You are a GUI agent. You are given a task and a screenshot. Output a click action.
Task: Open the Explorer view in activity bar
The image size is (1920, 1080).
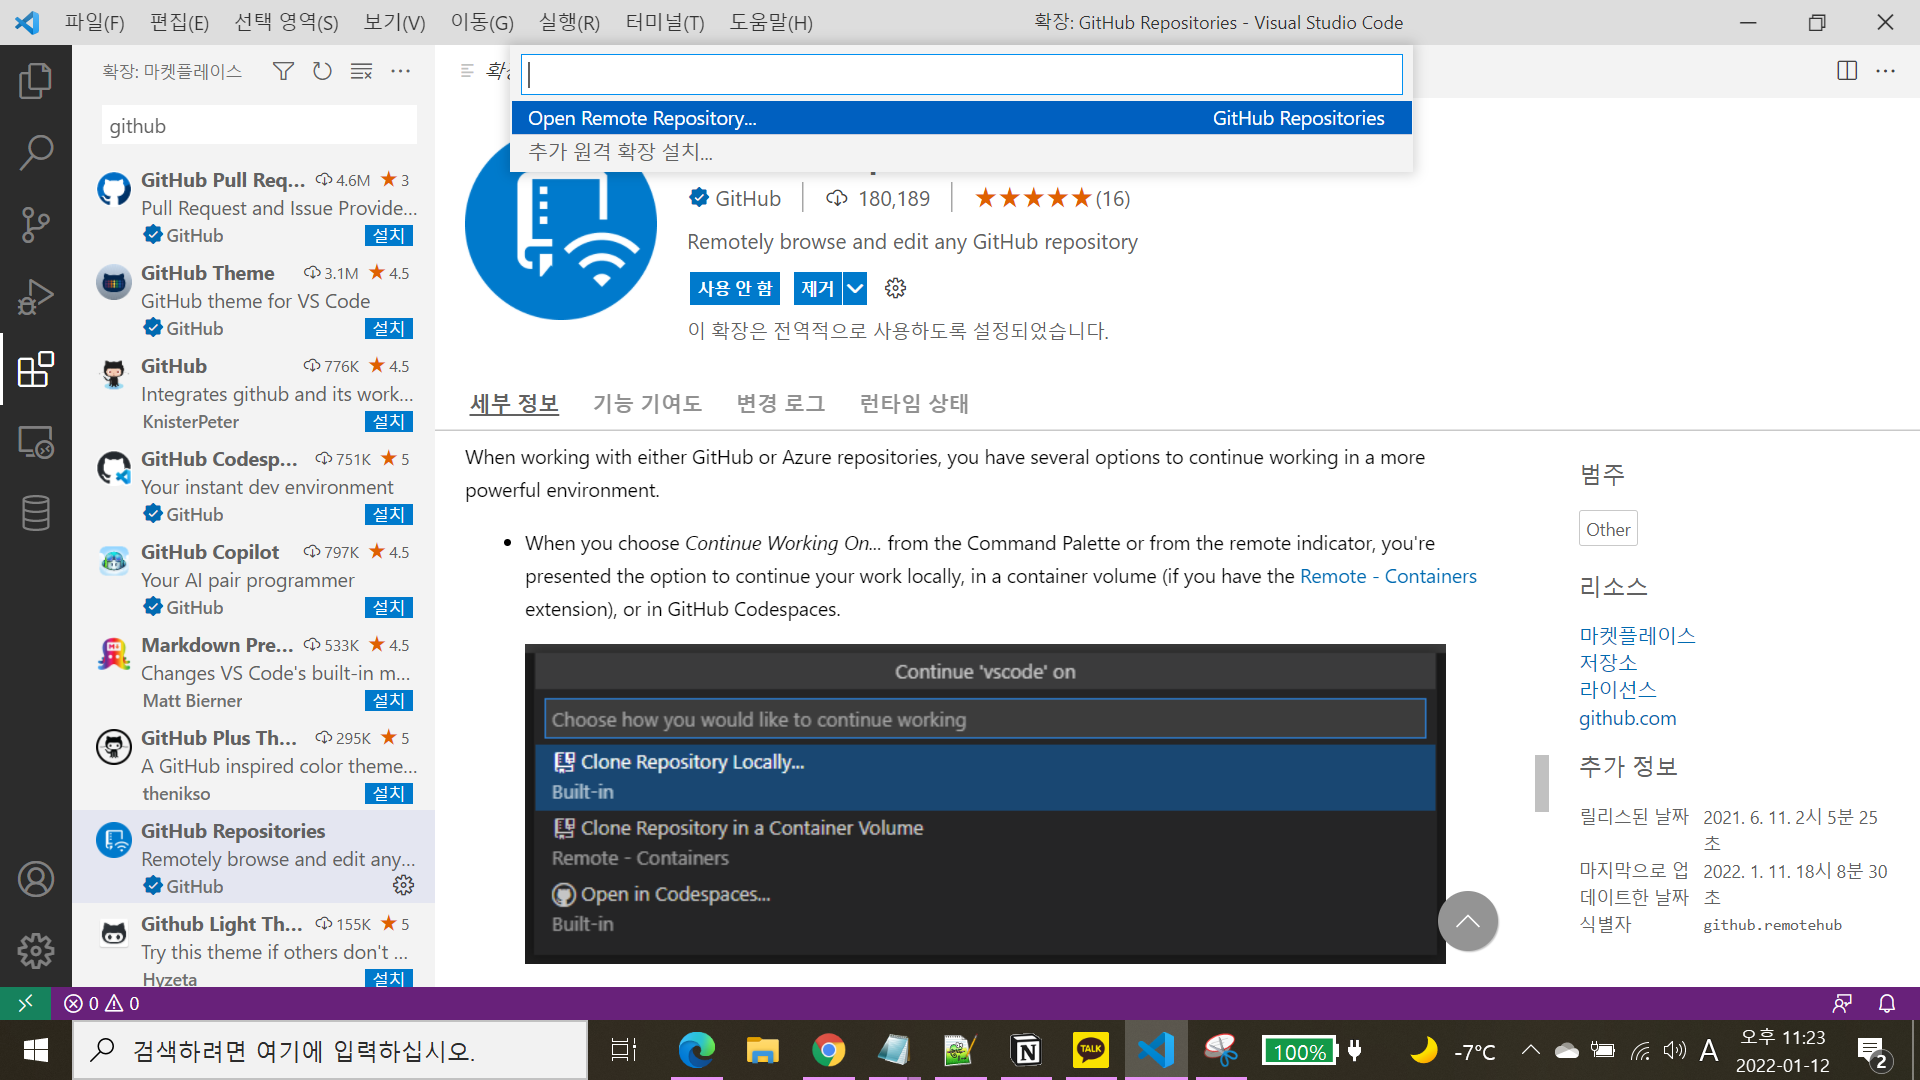click(35, 81)
